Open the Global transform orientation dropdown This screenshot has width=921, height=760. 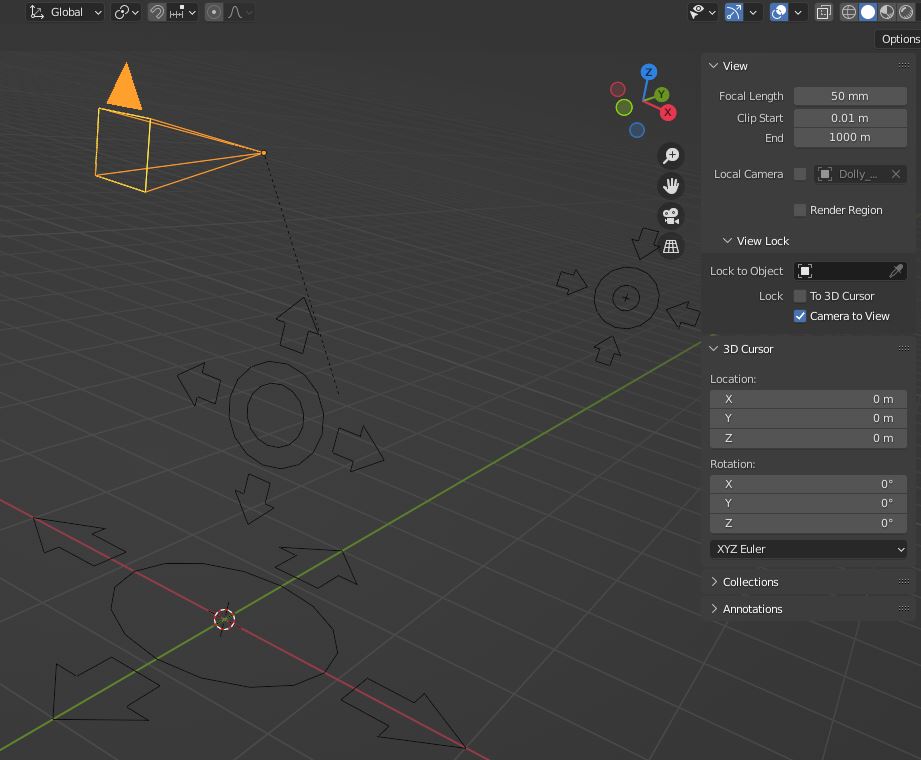coord(64,12)
